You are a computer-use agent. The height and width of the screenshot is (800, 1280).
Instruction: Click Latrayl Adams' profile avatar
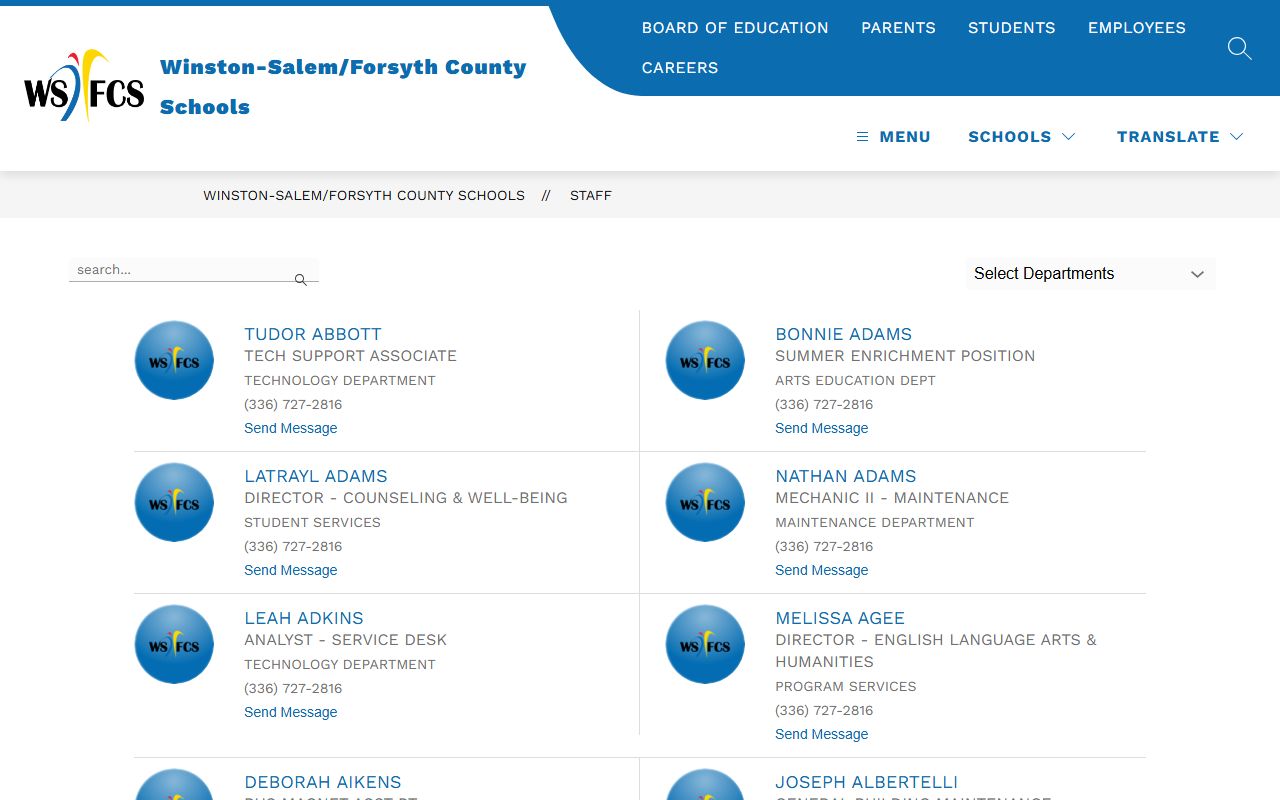click(x=174, y=502)
